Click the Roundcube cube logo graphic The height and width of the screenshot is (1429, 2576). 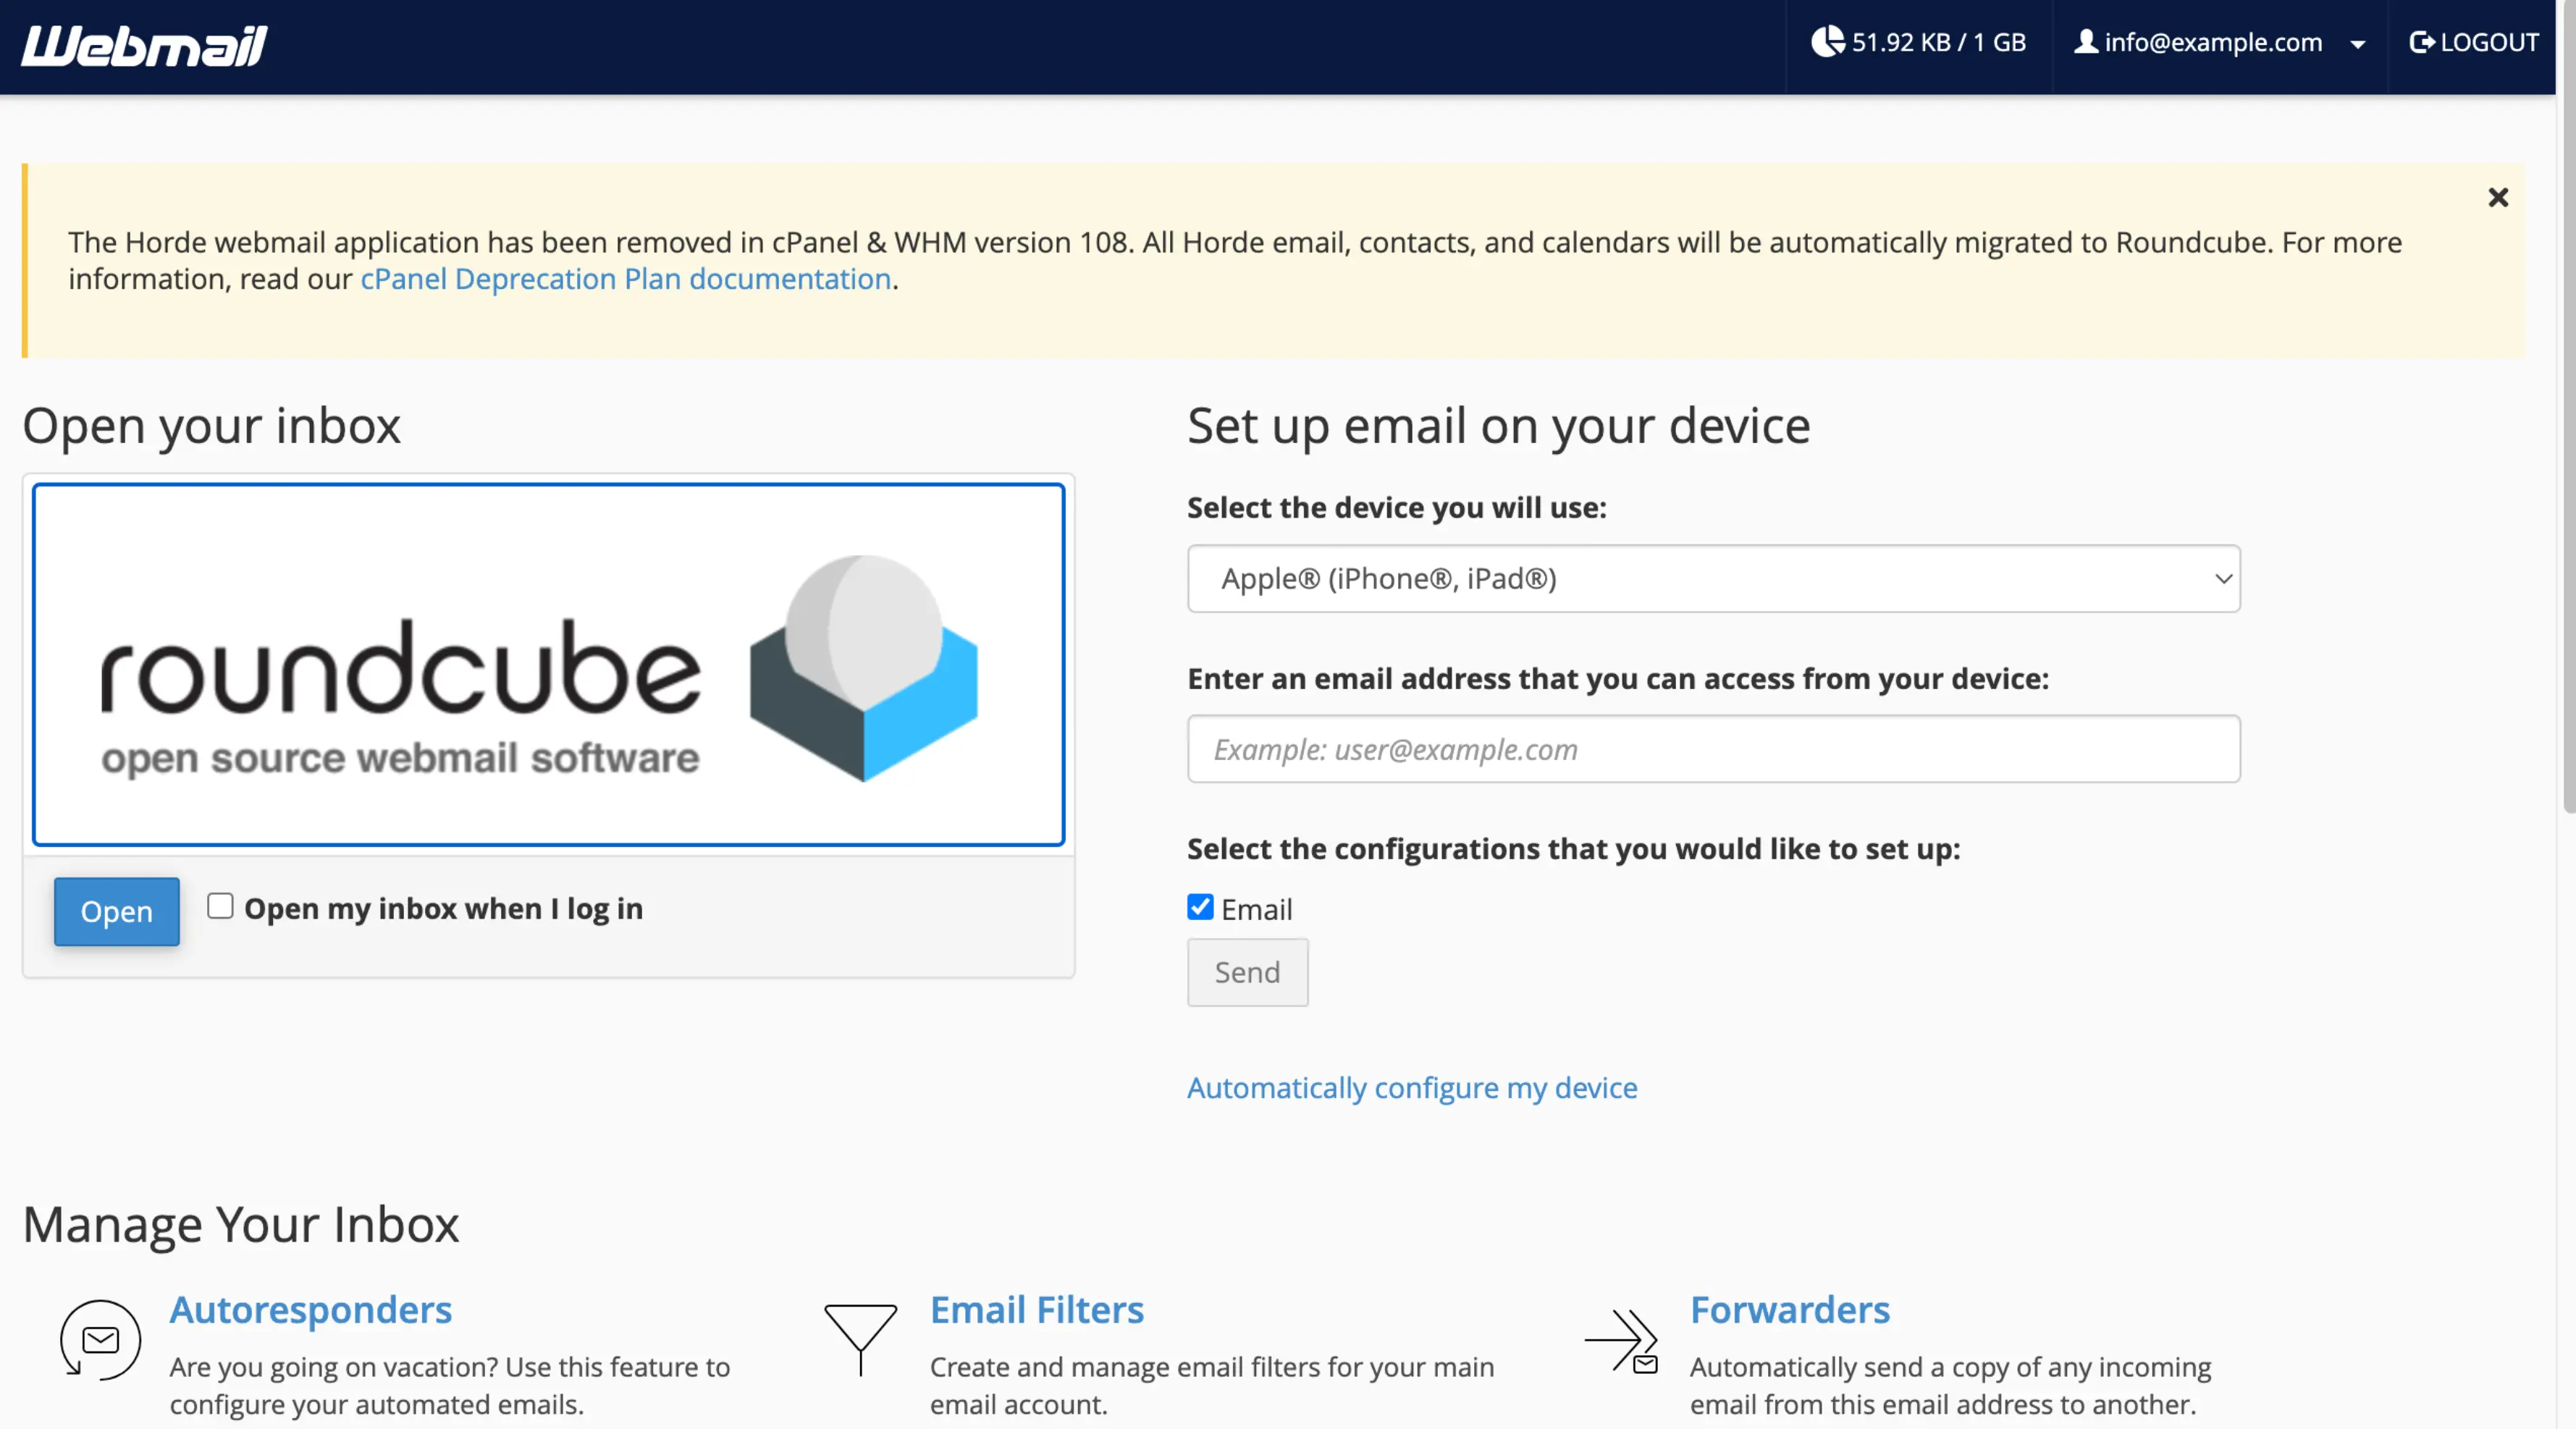coord(864,668)
